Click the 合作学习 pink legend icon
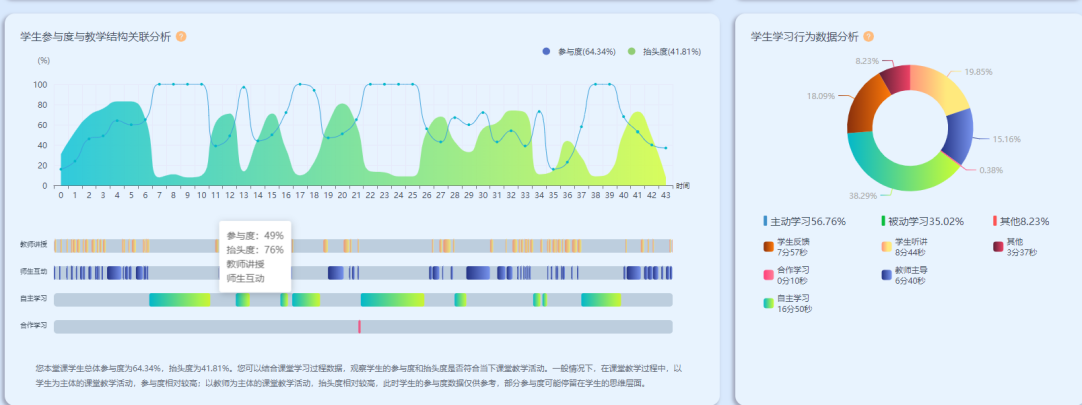 tap(768, 274)
